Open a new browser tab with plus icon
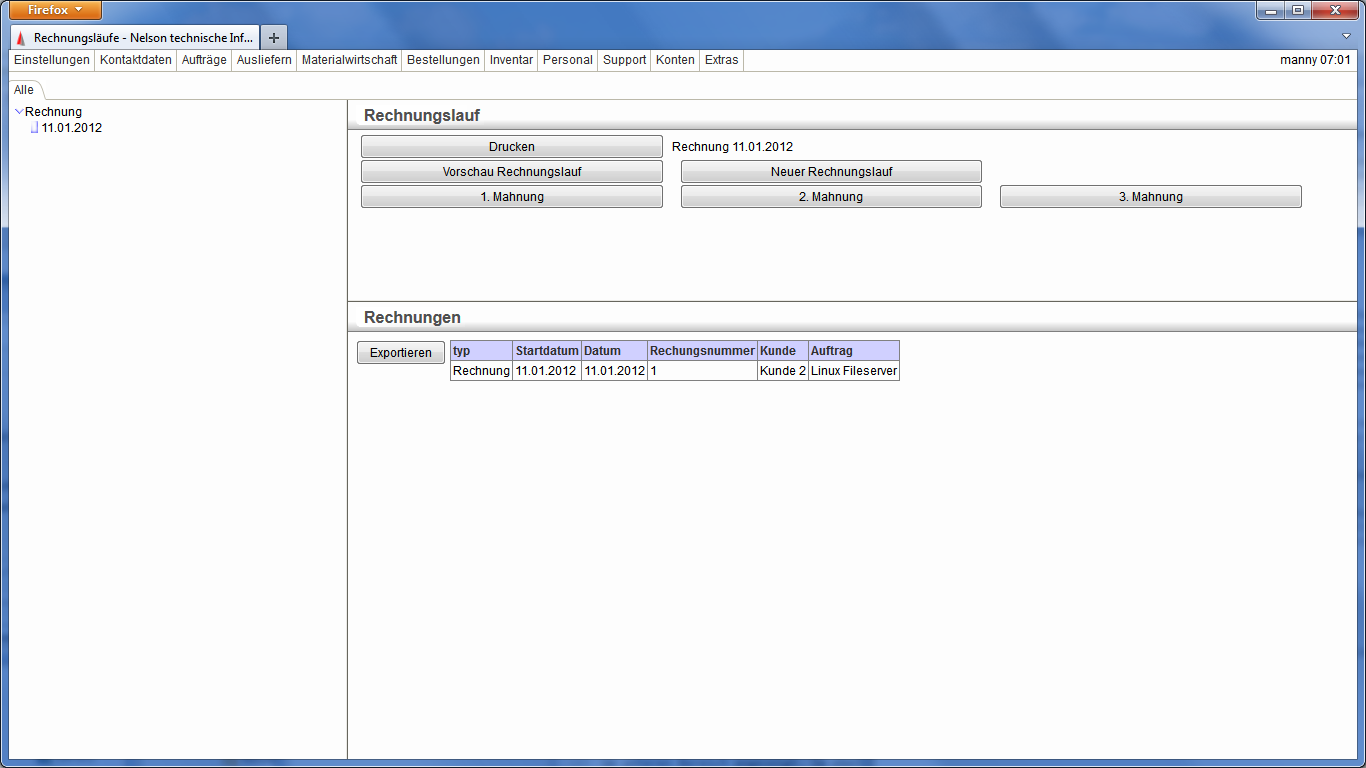 [274, 37]
